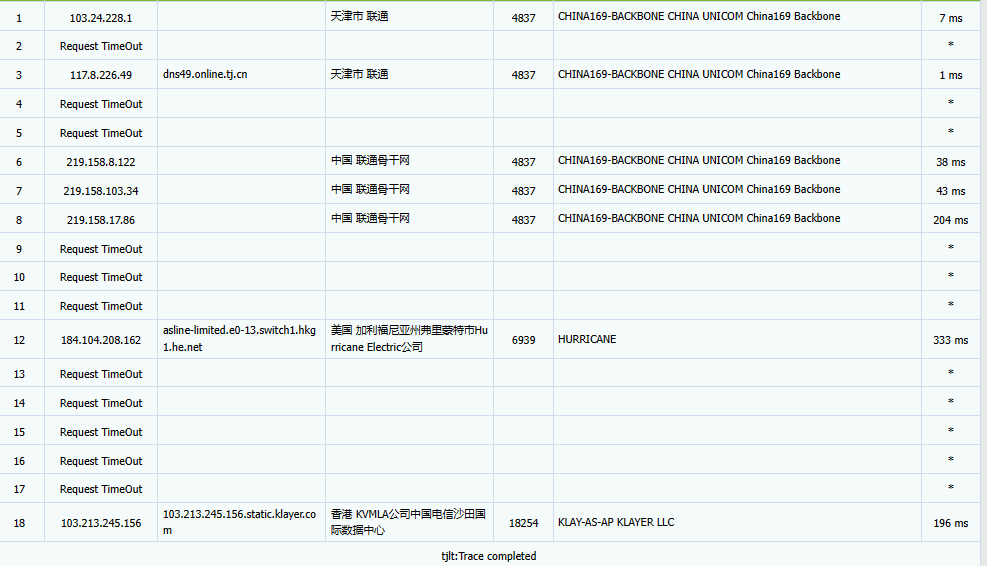The width and height of the screenshot is (987, 566).
Task: Click asterisk latency in hop 2
Action: (x=950, y=45)
